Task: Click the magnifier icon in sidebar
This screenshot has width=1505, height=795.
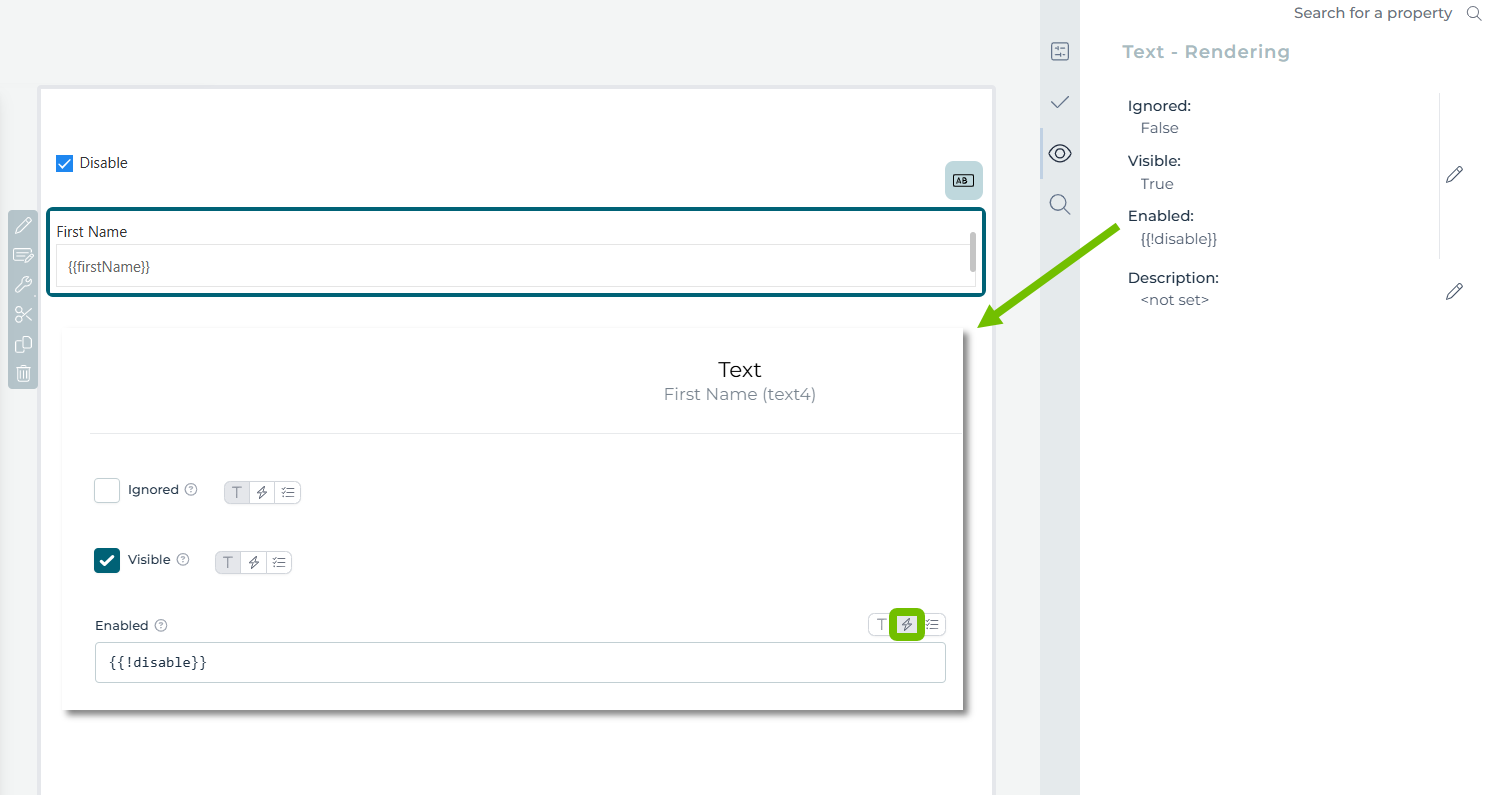Action: pyautogui.click(x=1060, y=205)
